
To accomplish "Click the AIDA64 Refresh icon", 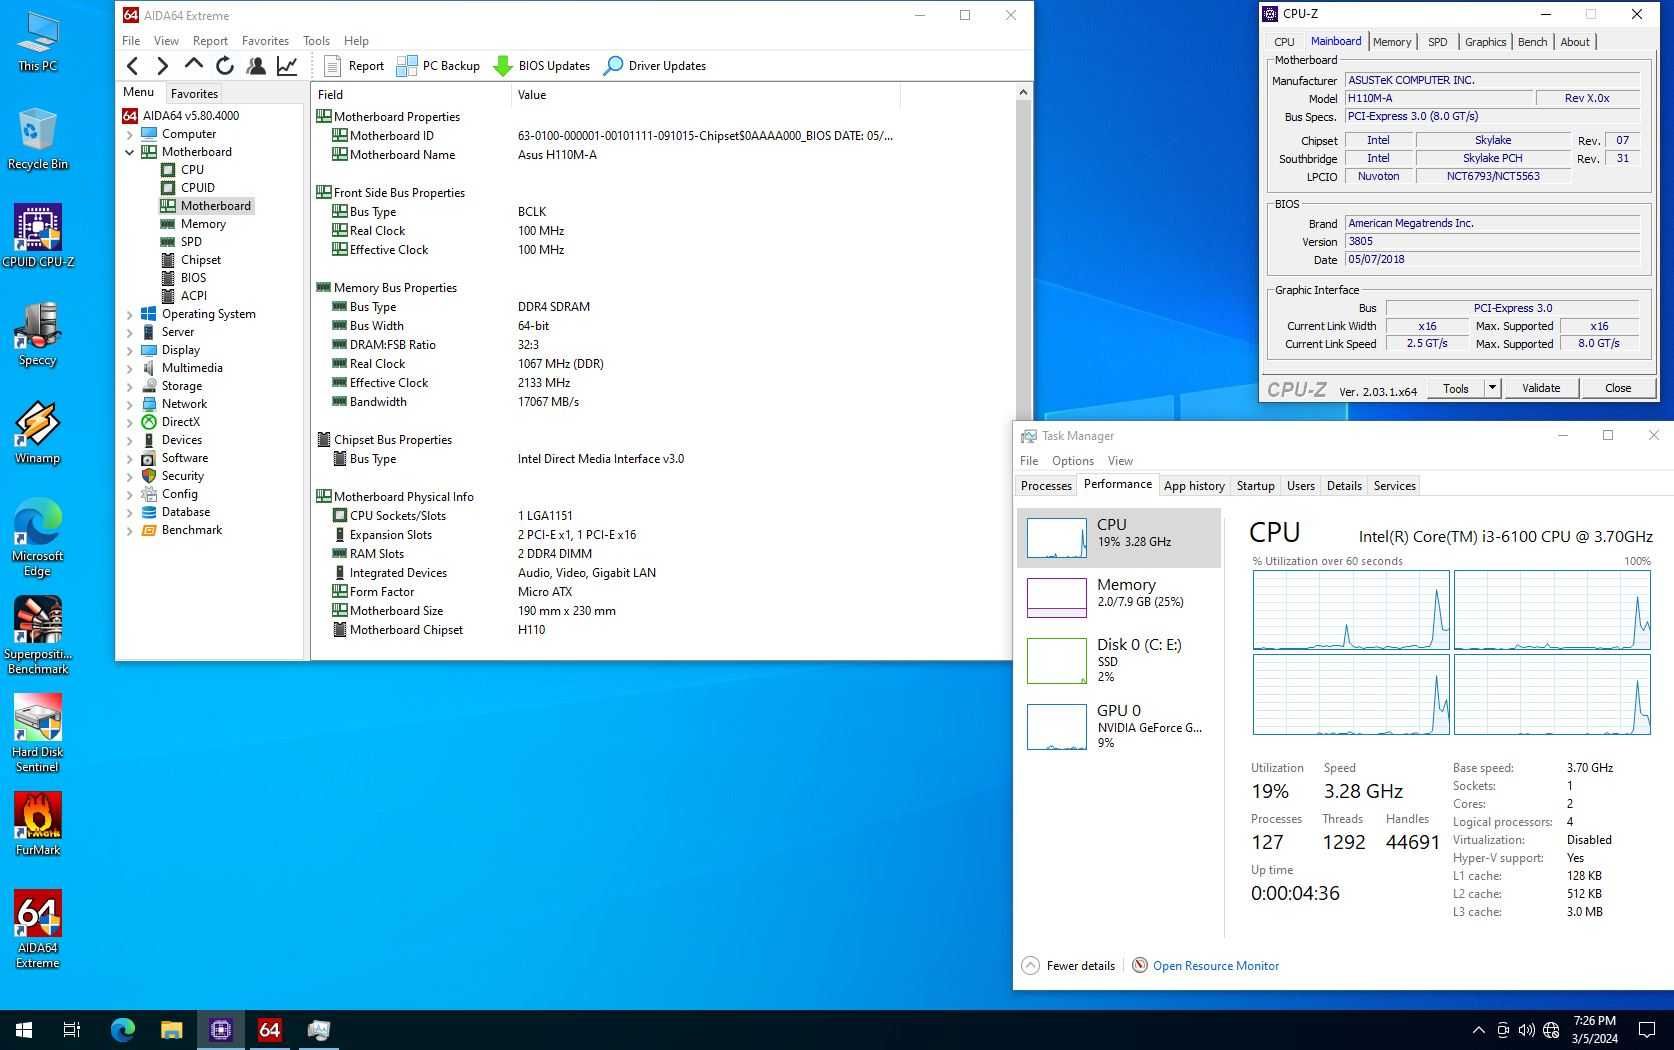I will pos(225,66).
